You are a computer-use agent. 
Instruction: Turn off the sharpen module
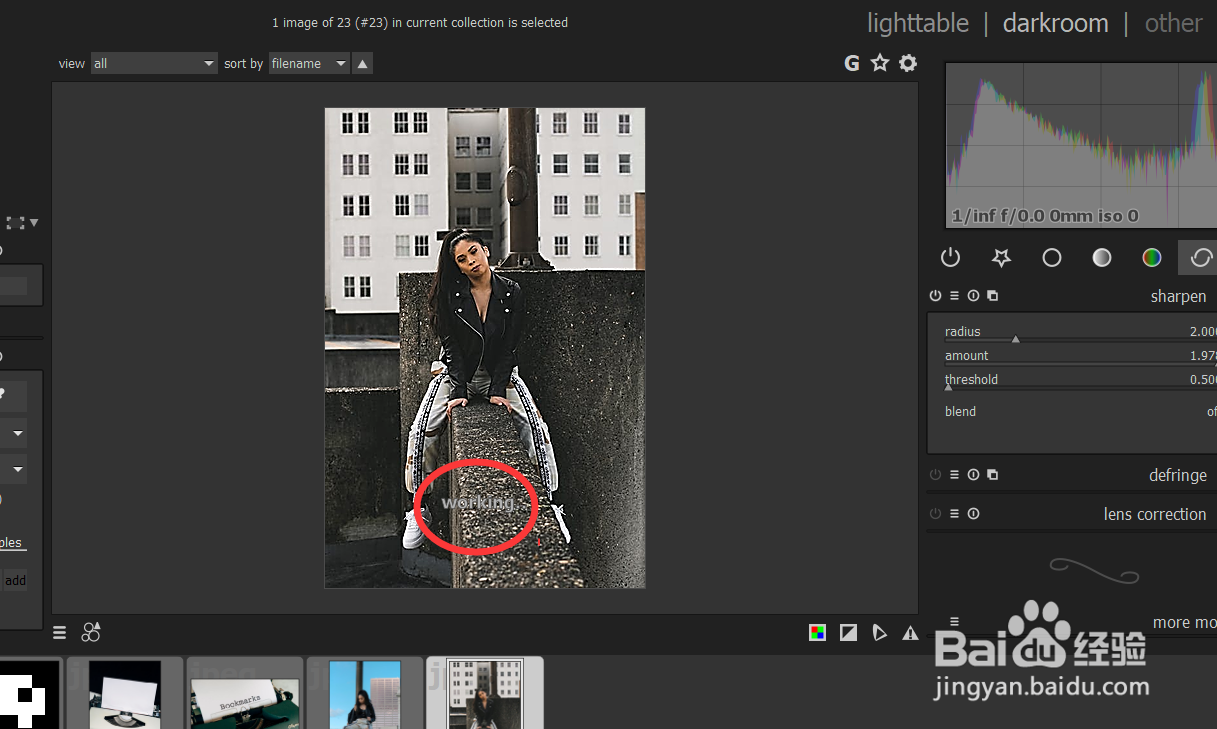click(x=935, y=296)
